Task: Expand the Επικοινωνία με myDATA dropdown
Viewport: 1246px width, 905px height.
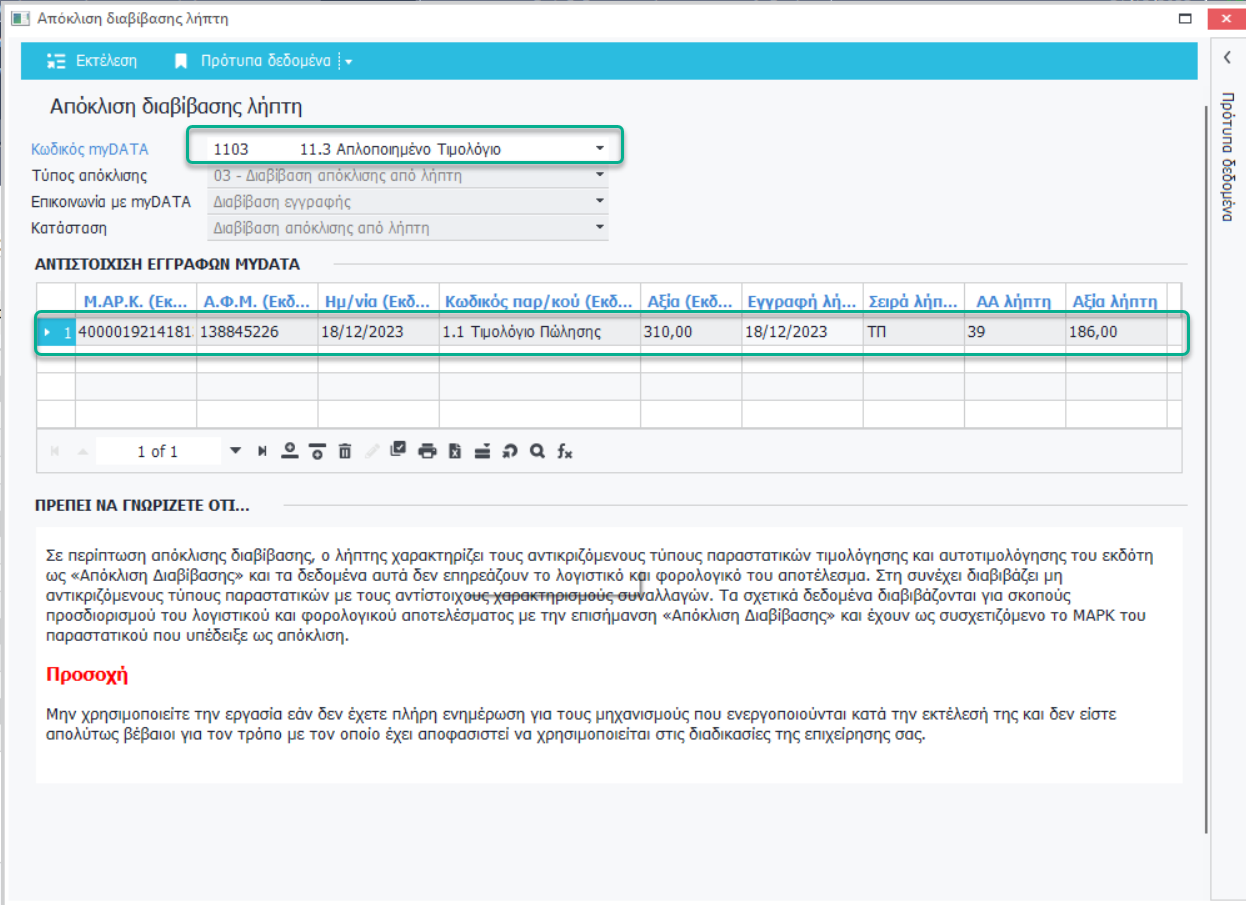Action: pos(599,202)
